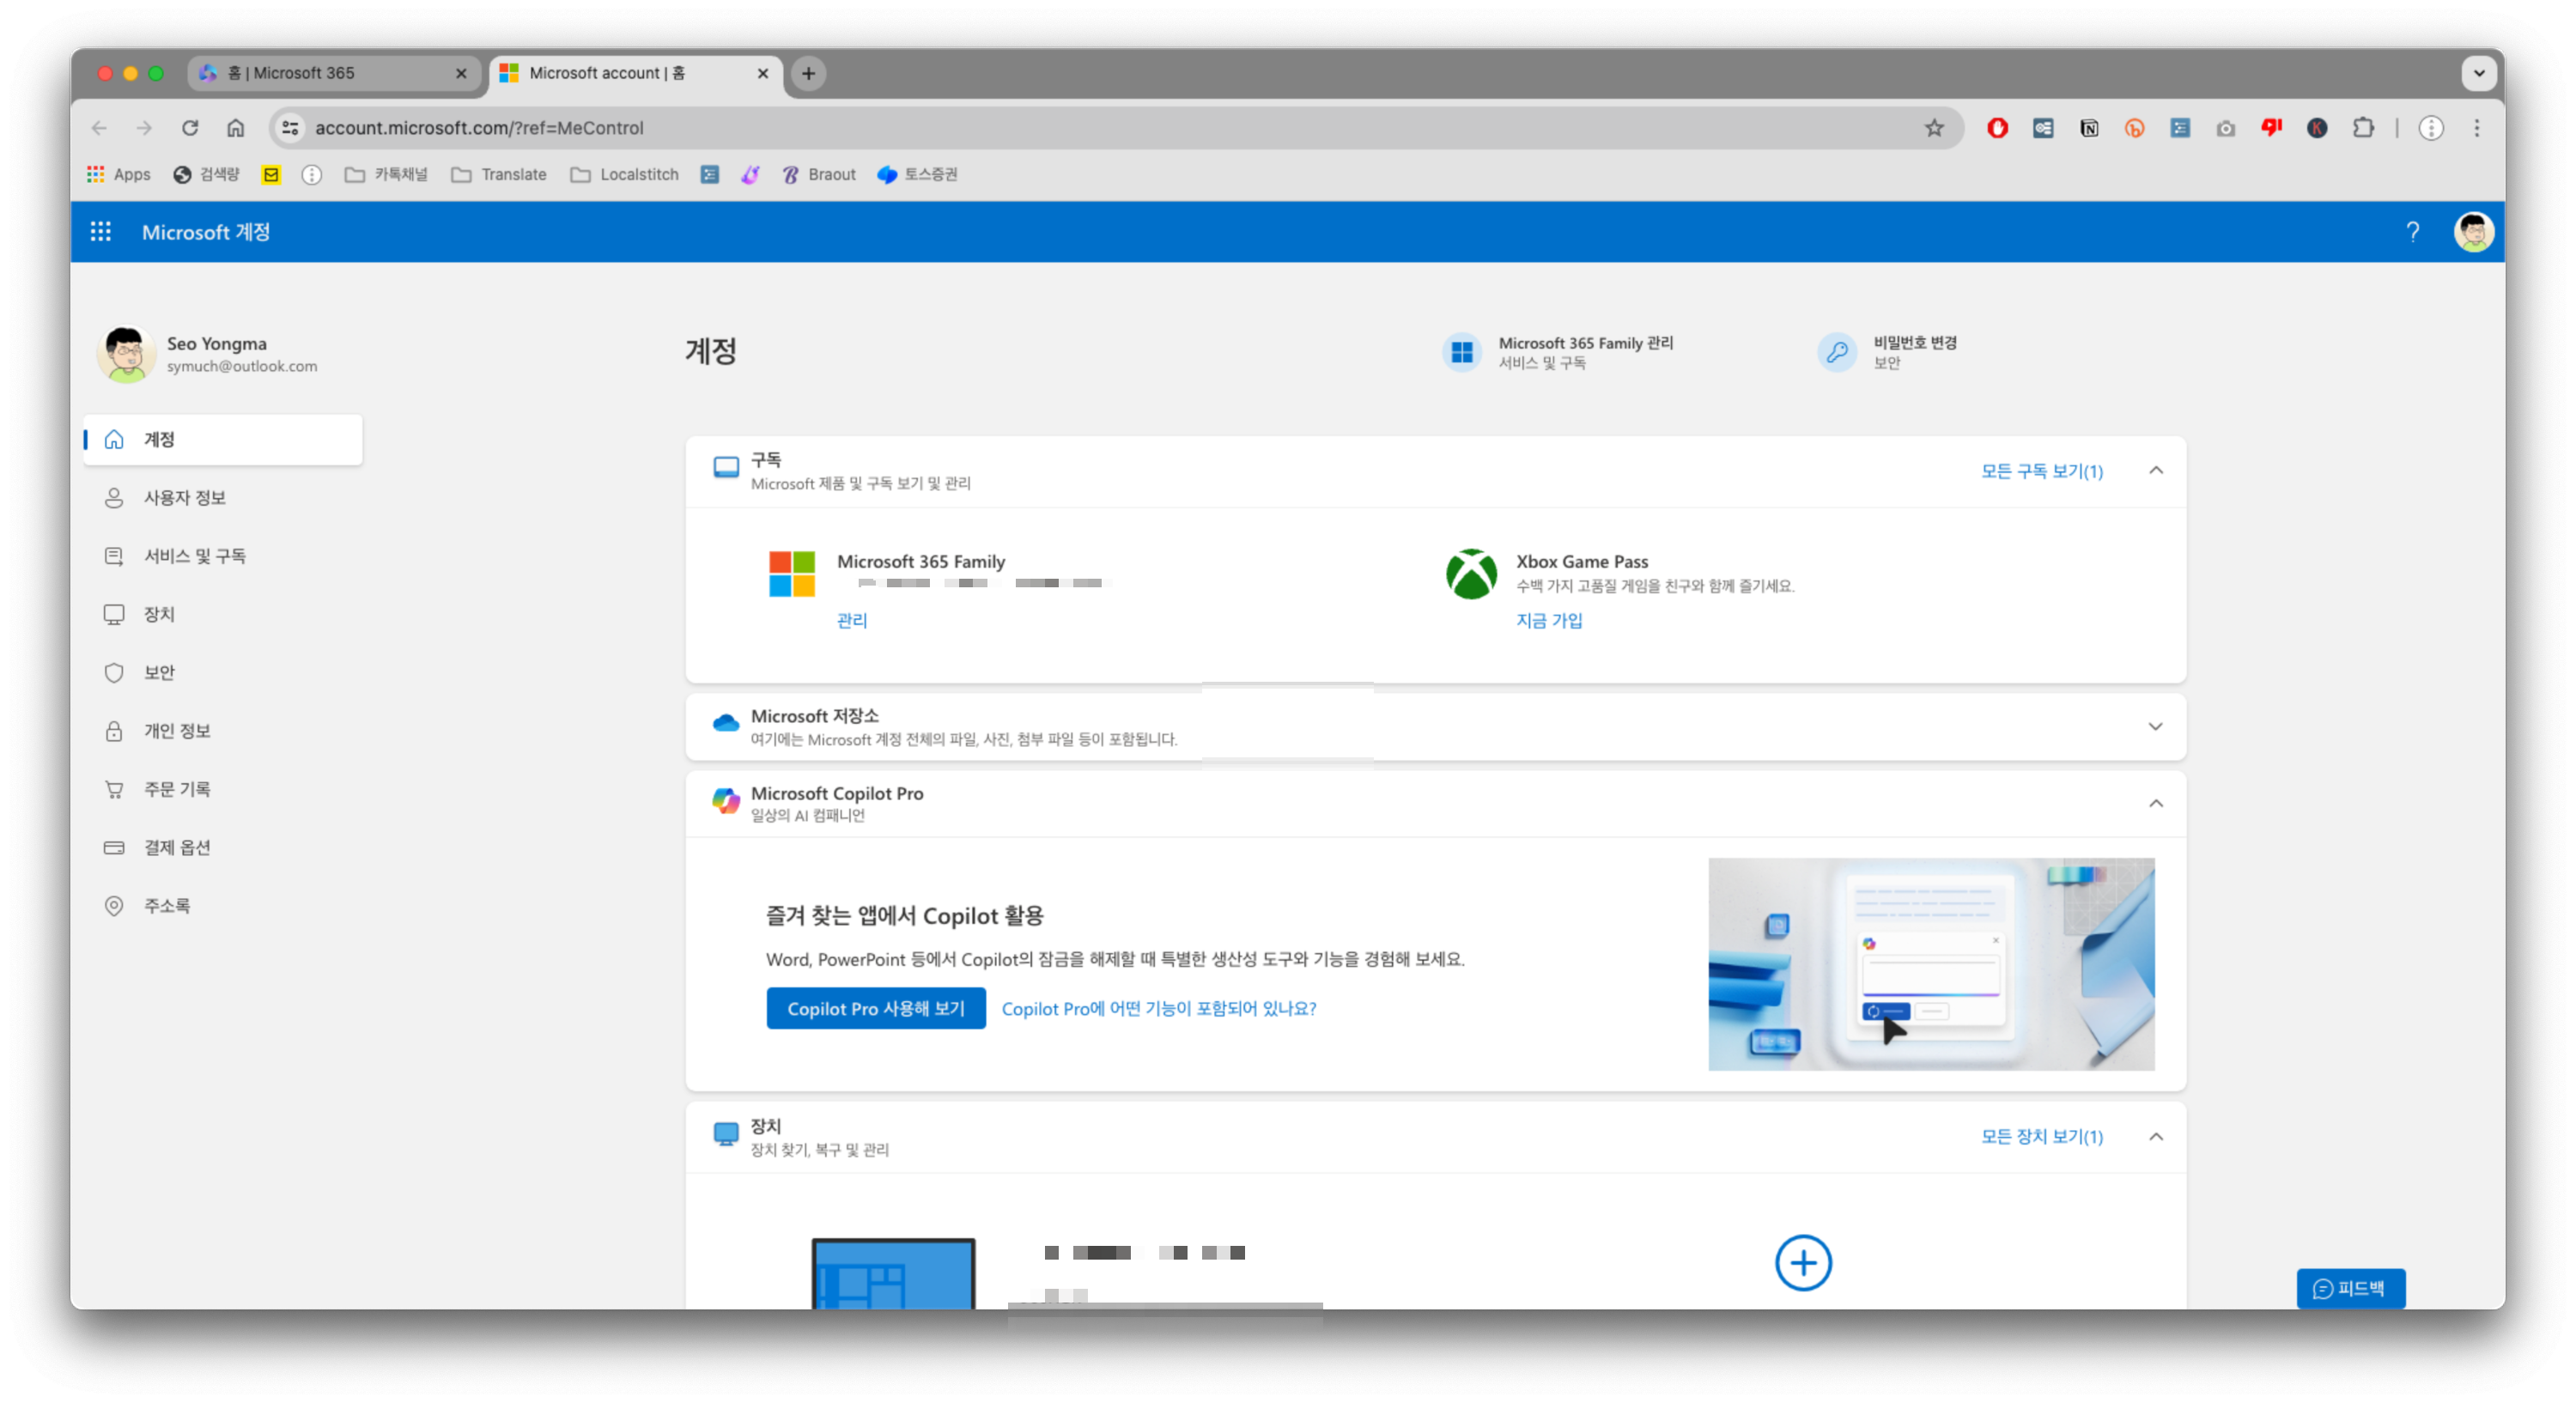Collapse the subscriptions (구독) section
Screen dimensions: 2576x1403
click(2155, 470)
